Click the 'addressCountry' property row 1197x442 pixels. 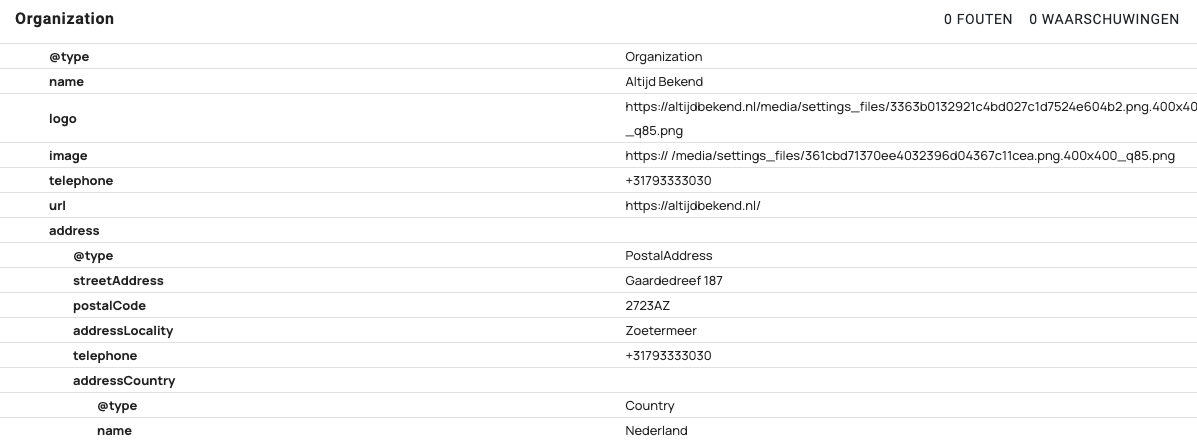598,380
